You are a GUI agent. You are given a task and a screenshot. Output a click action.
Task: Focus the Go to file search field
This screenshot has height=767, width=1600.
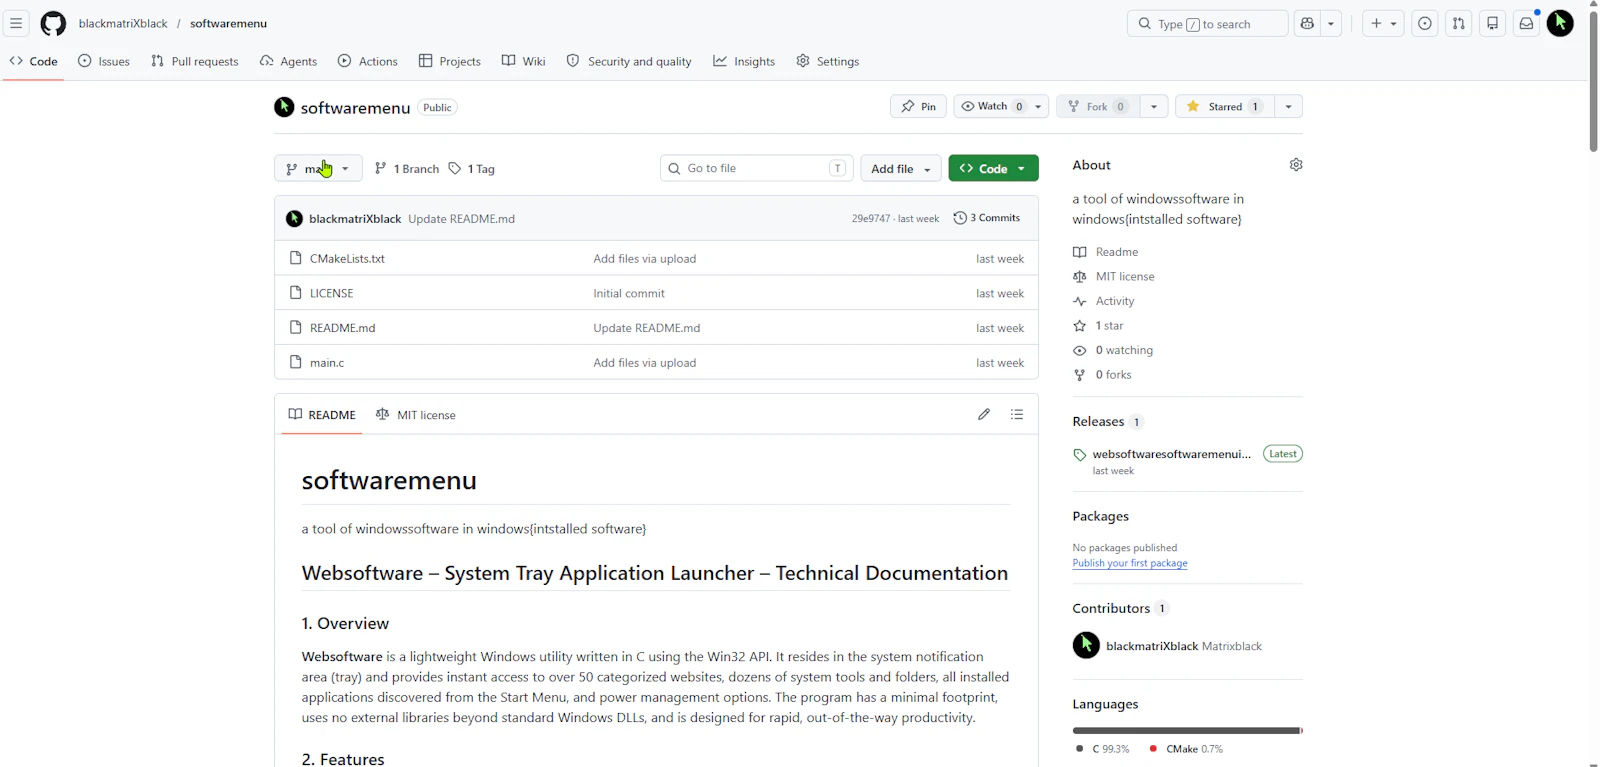[757, 168]
